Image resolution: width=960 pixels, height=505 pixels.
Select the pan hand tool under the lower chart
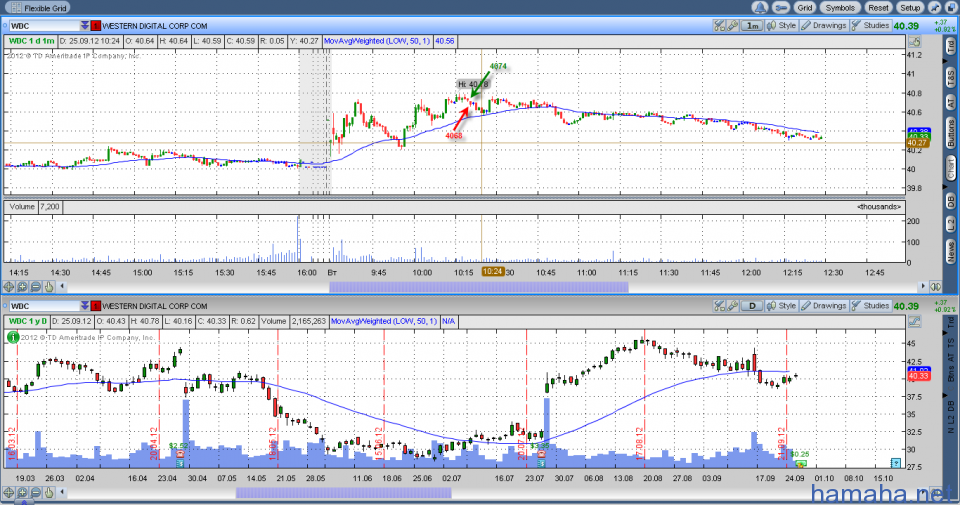49,492
